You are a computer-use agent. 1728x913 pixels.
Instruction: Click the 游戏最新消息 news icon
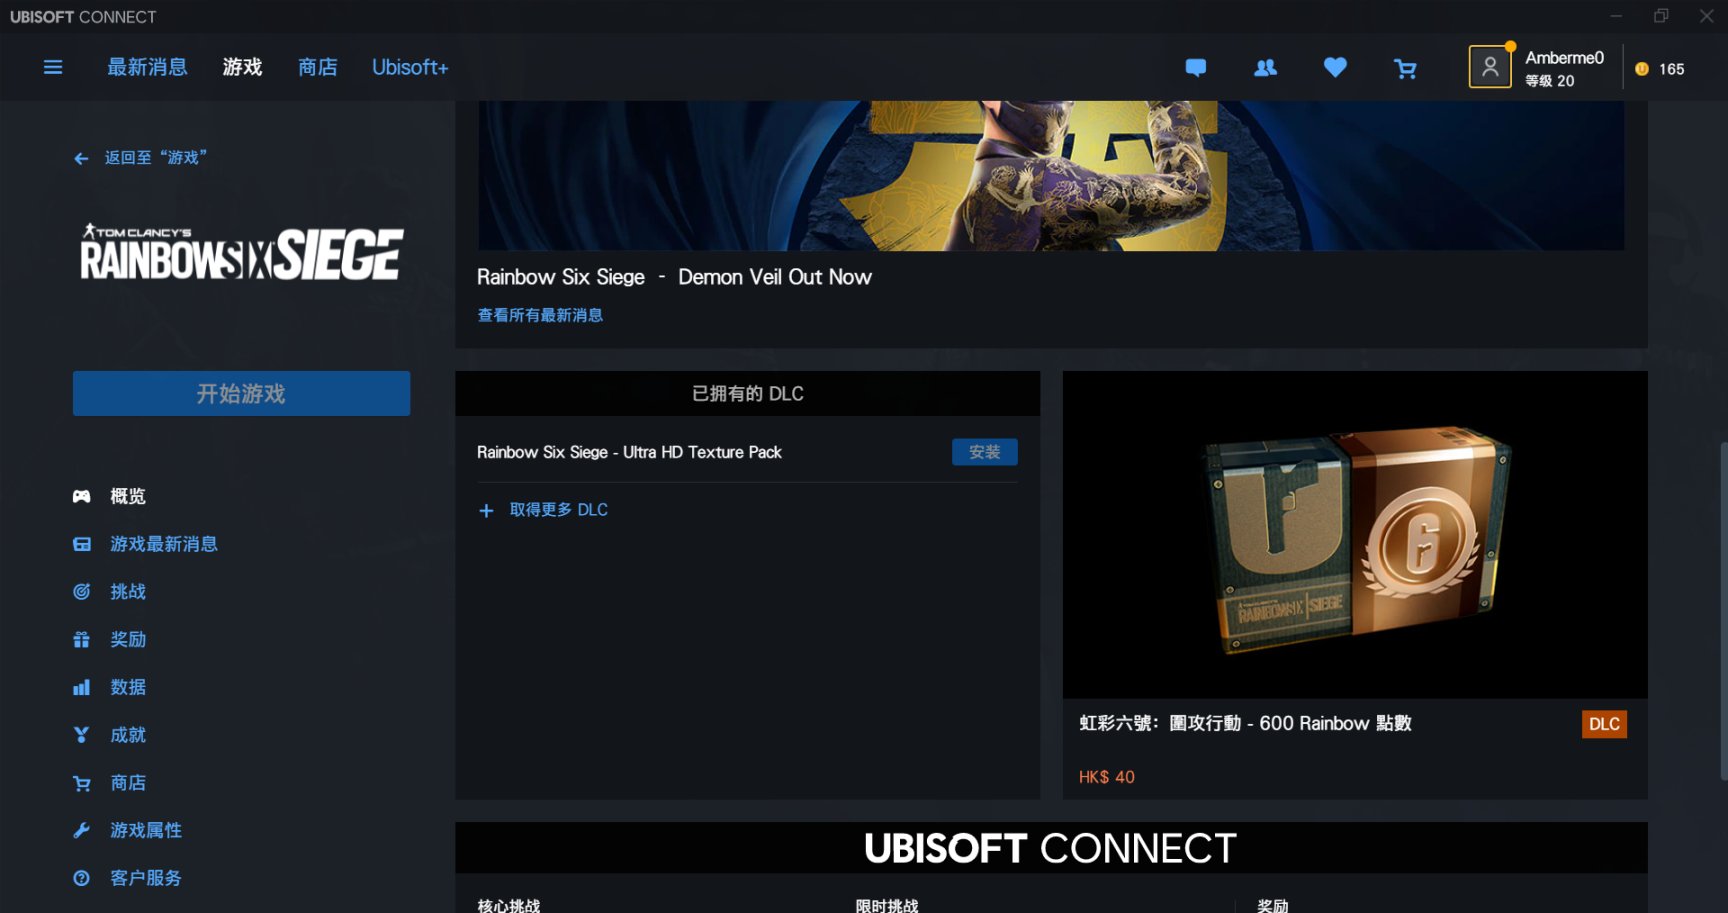82,544
